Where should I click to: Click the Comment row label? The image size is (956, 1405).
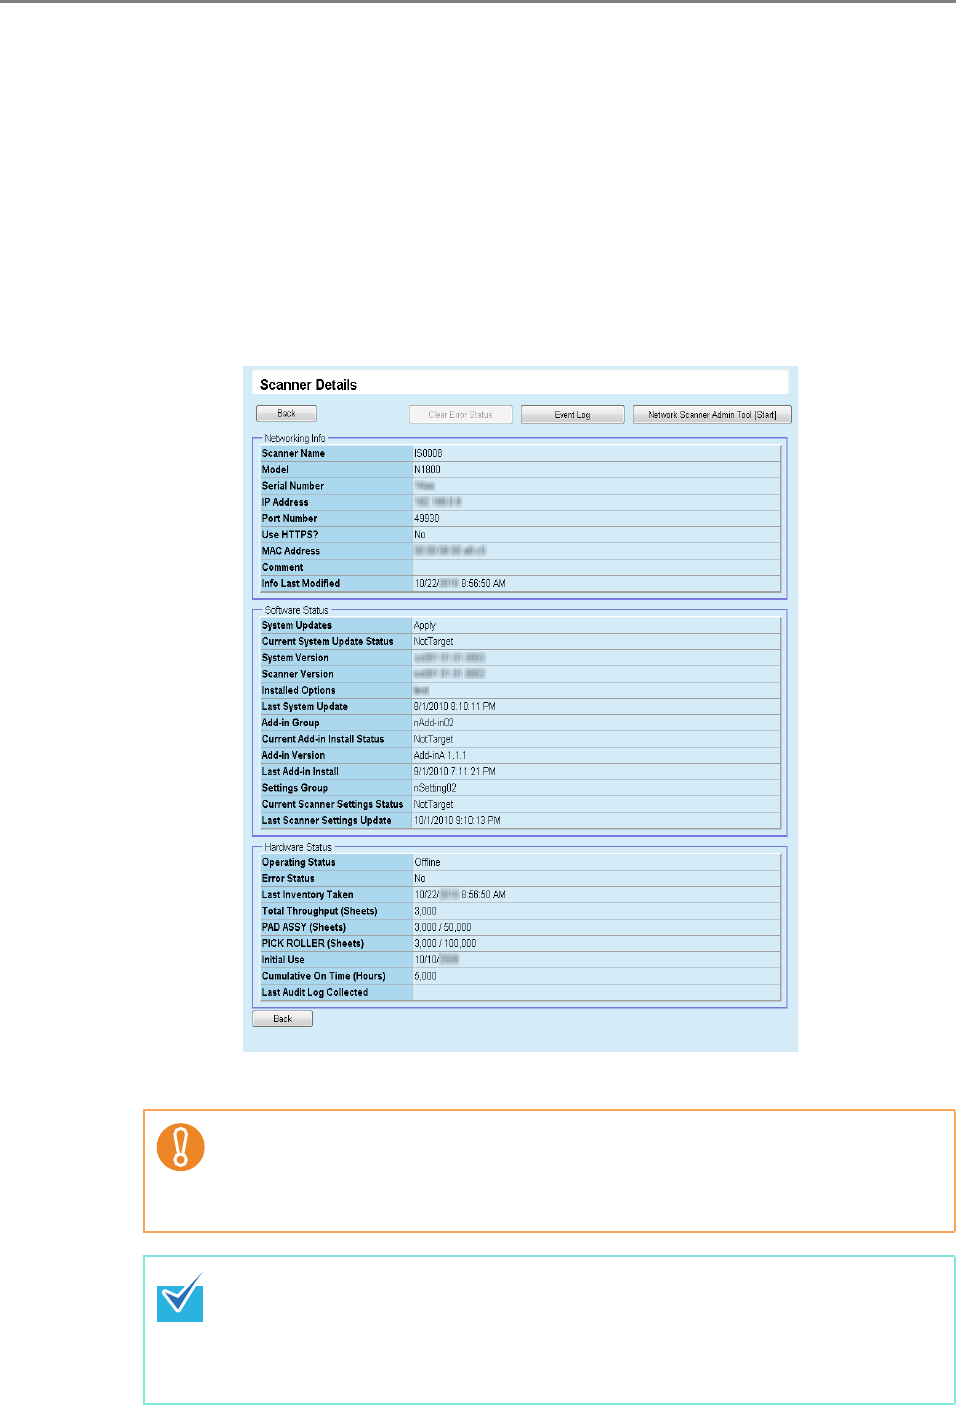pyautogui.click(x=283, y=567)
